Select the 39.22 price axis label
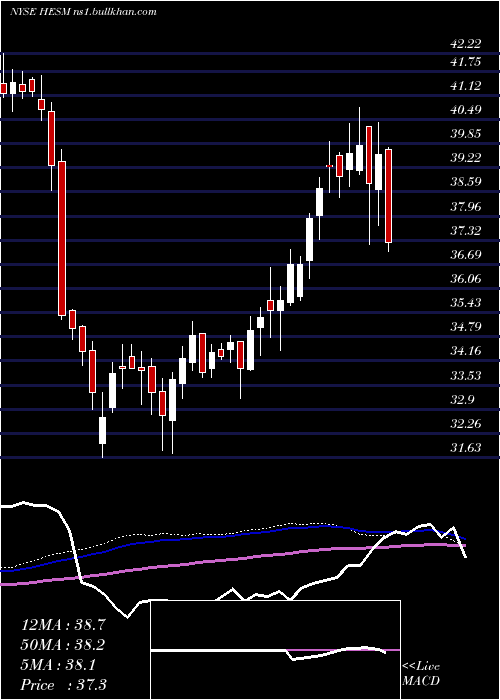The height and width of the screenshot is (700, 500). click(466, 158)
